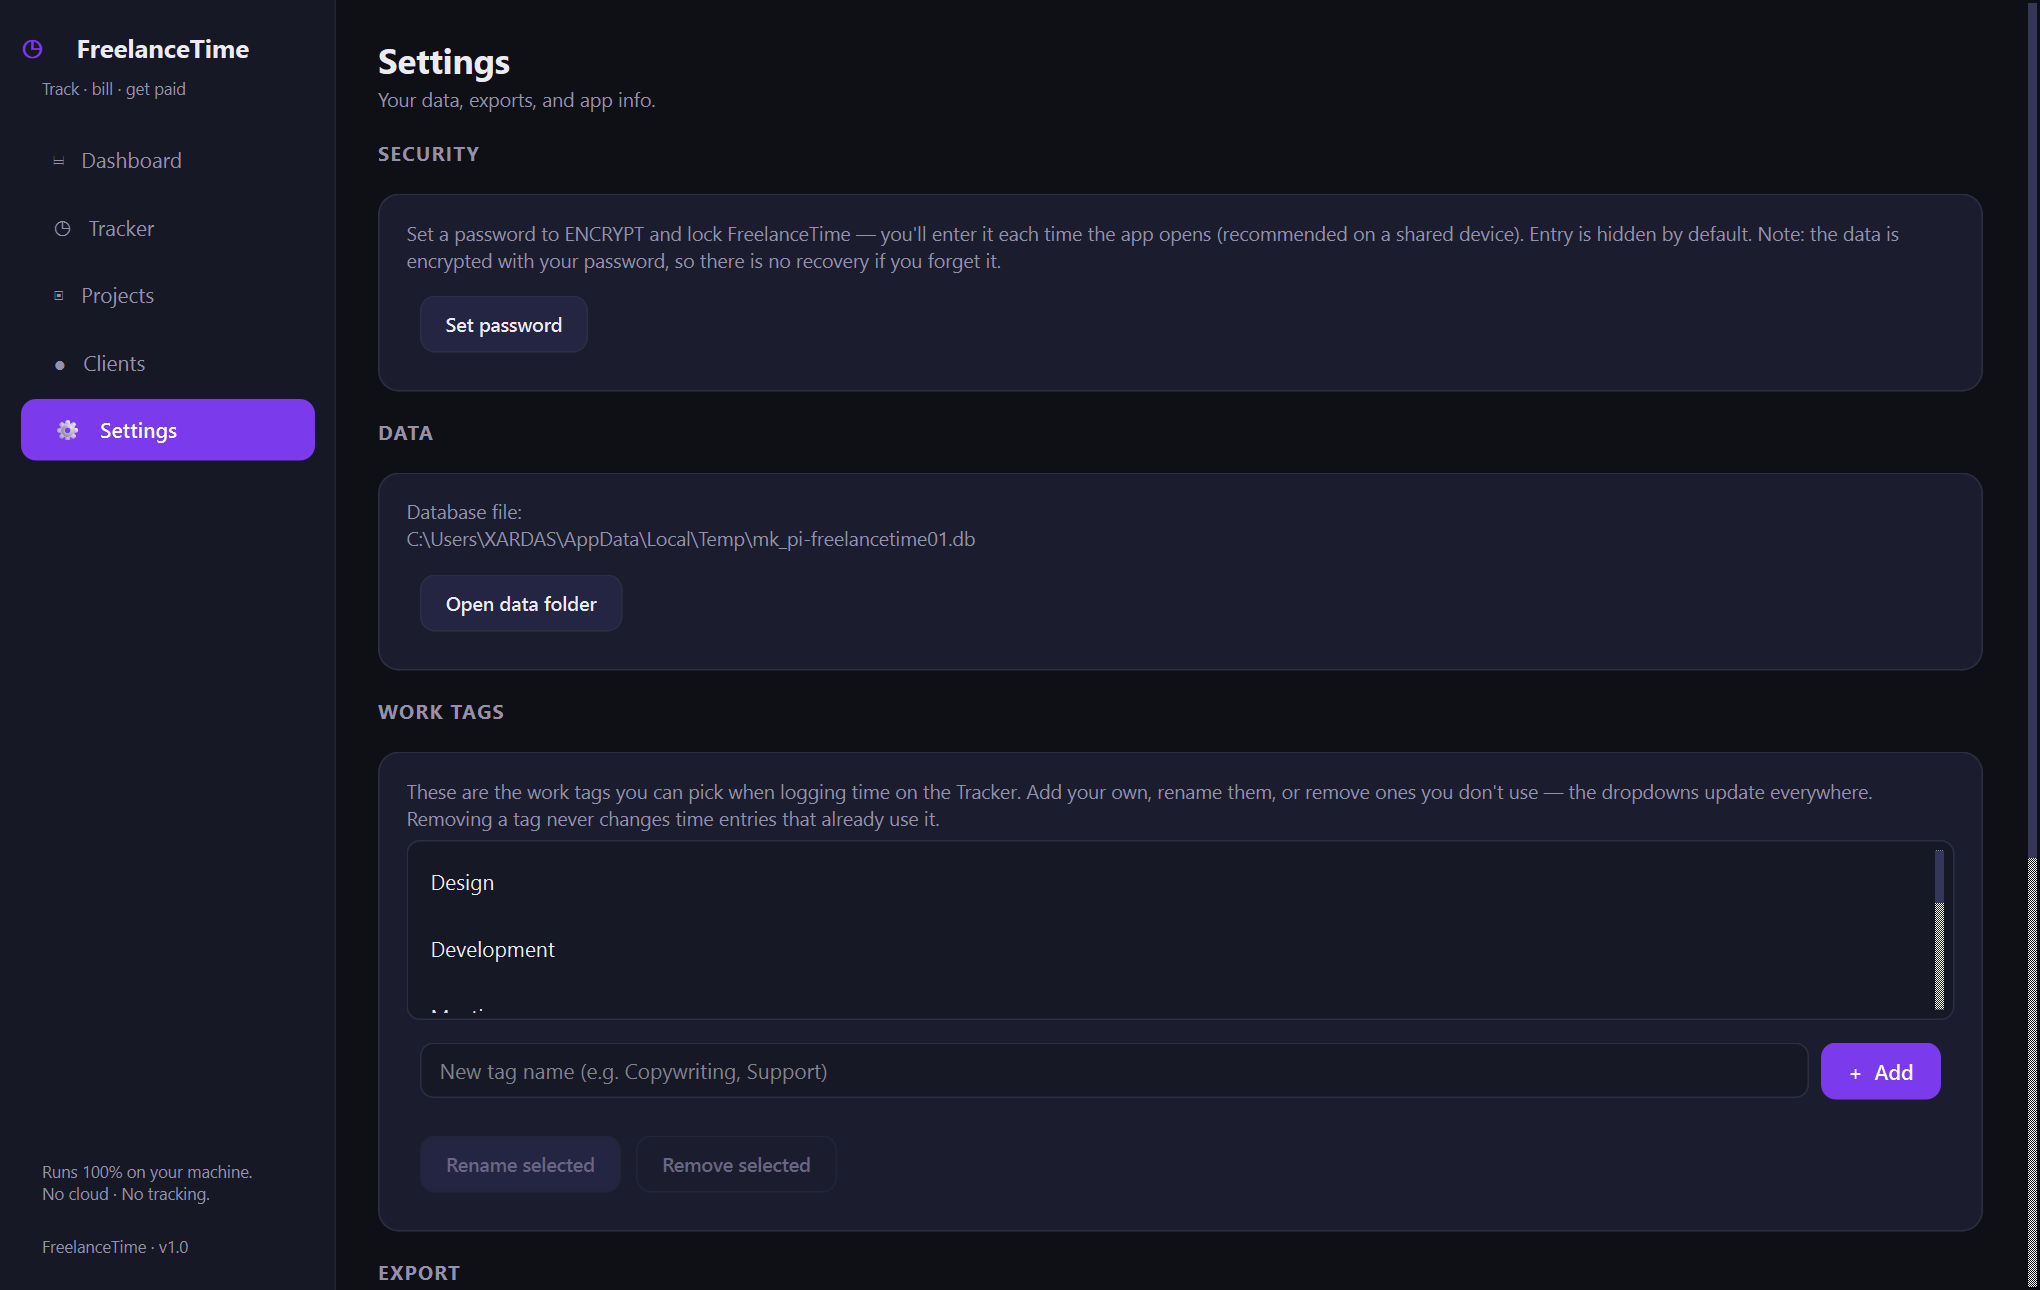The height and width of the screenshot is (1290, 2040).
Task: Click 'Runs 100% on your machine' note
Action: pyautogui.click(x=147, y=1172)
